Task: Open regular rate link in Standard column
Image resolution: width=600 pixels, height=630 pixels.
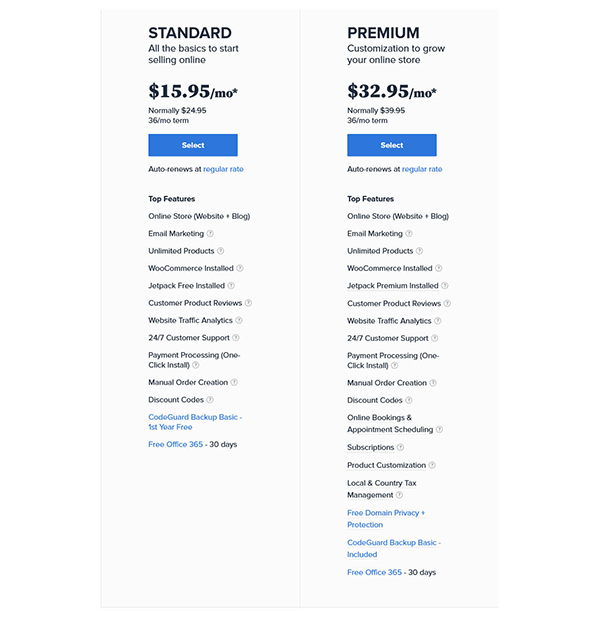Action: pyautogui.click(x=223, y=169)
